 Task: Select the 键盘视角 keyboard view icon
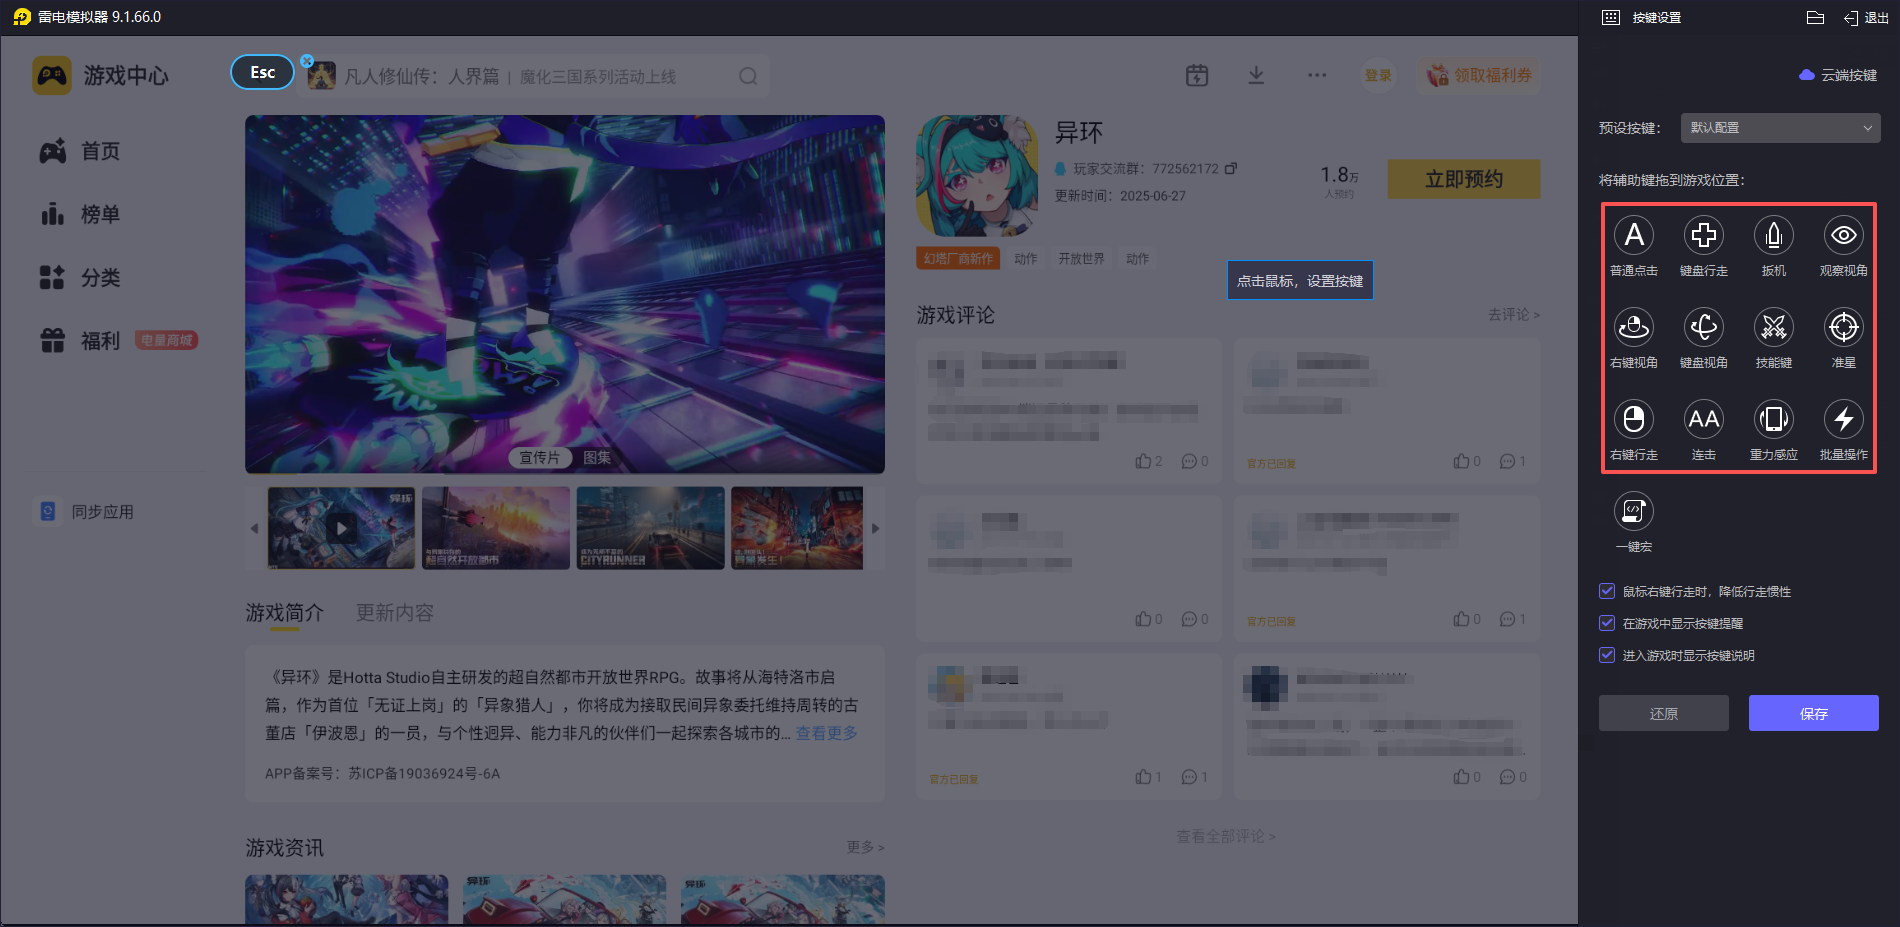click(x=1704, y=328)
